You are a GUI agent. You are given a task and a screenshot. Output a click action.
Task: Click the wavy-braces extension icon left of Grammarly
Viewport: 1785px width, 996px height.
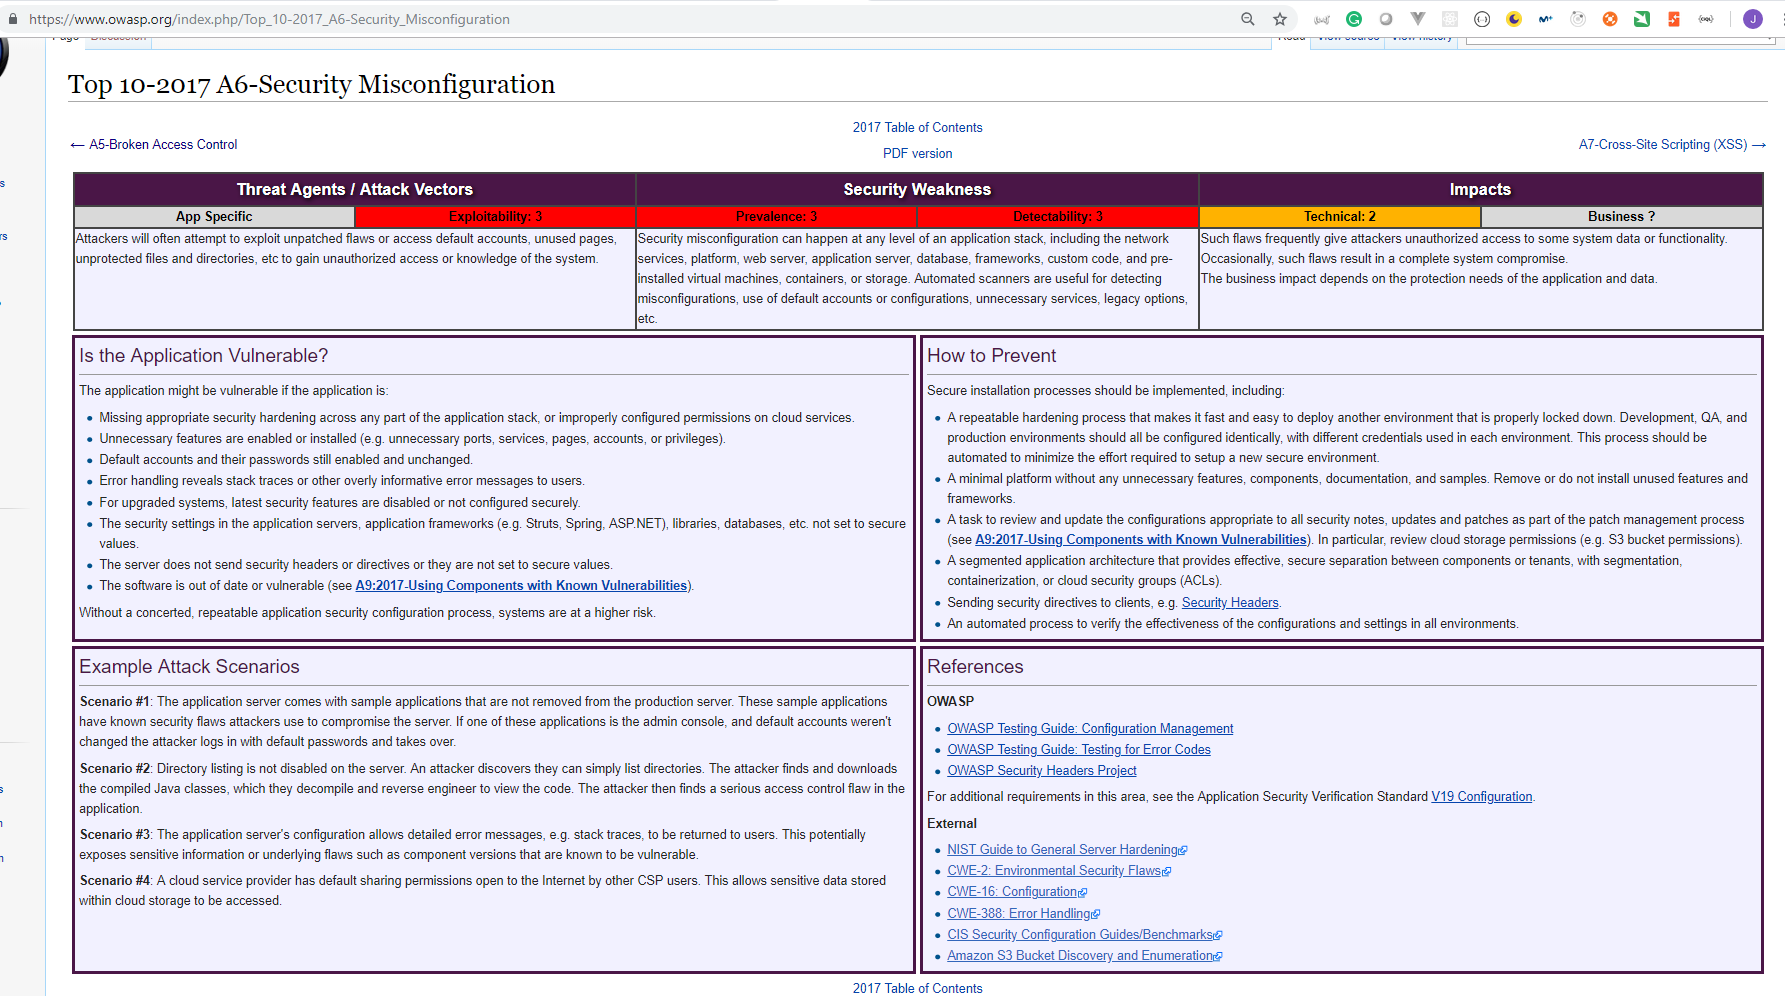(x=1322, y=19)
